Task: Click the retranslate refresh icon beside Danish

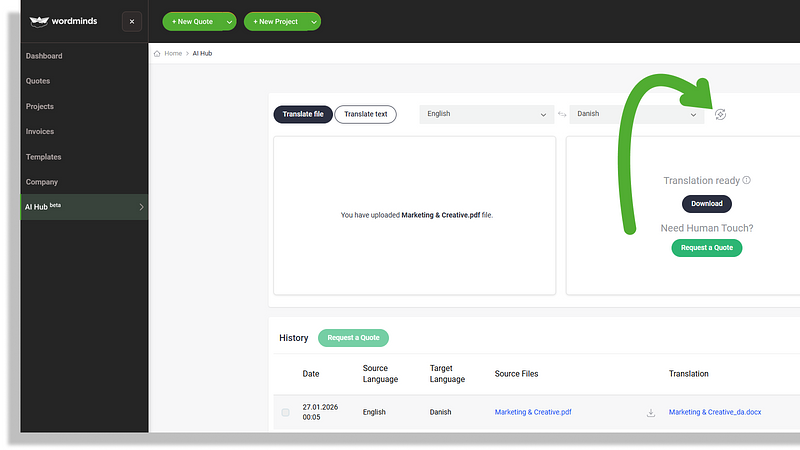Action: pyautogui.click(x=721, y=114)
